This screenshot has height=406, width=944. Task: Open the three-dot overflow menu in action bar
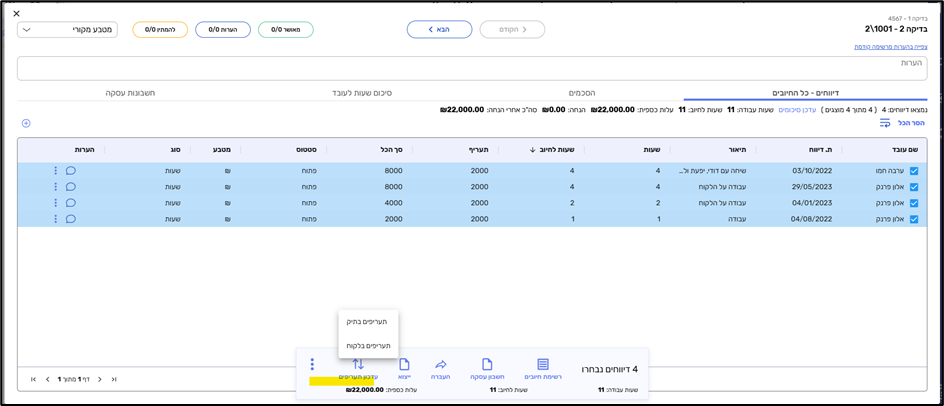pos(312,365)
